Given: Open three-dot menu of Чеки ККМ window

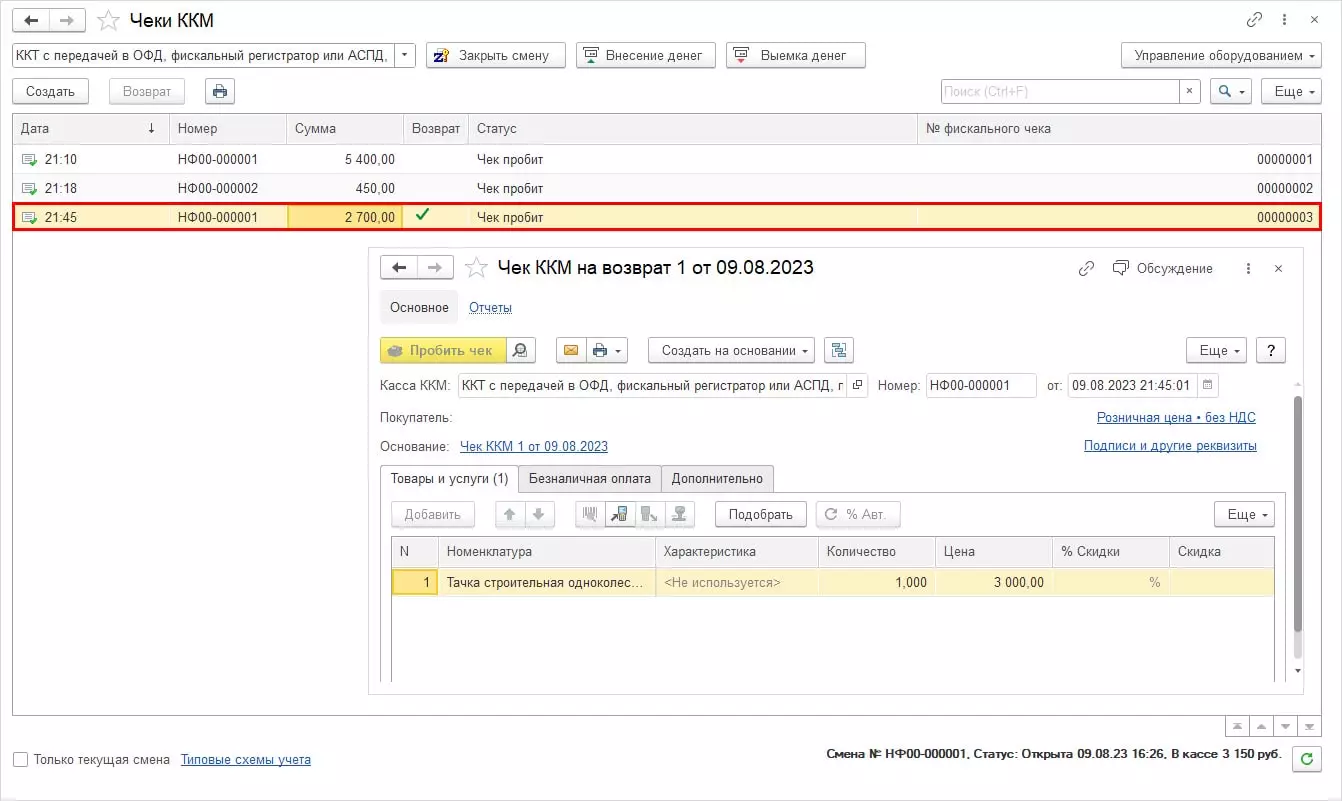Looking at the screenshot, I should click(1285, 20).
